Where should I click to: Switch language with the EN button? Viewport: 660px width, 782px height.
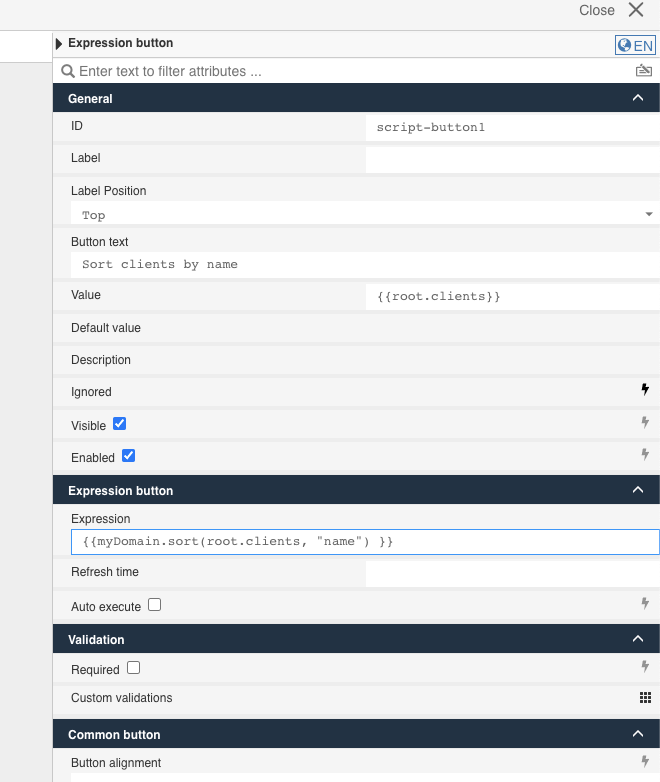[x=635, y=45]
